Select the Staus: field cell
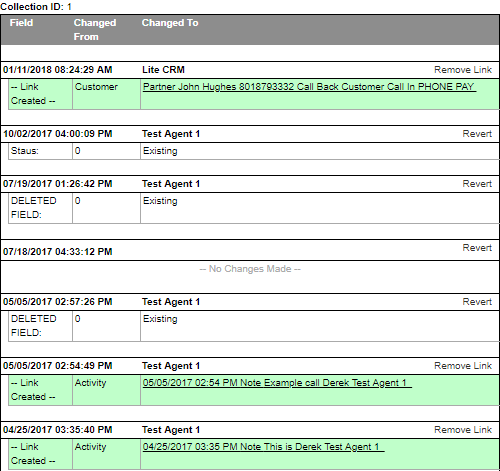 pos(40,151)
